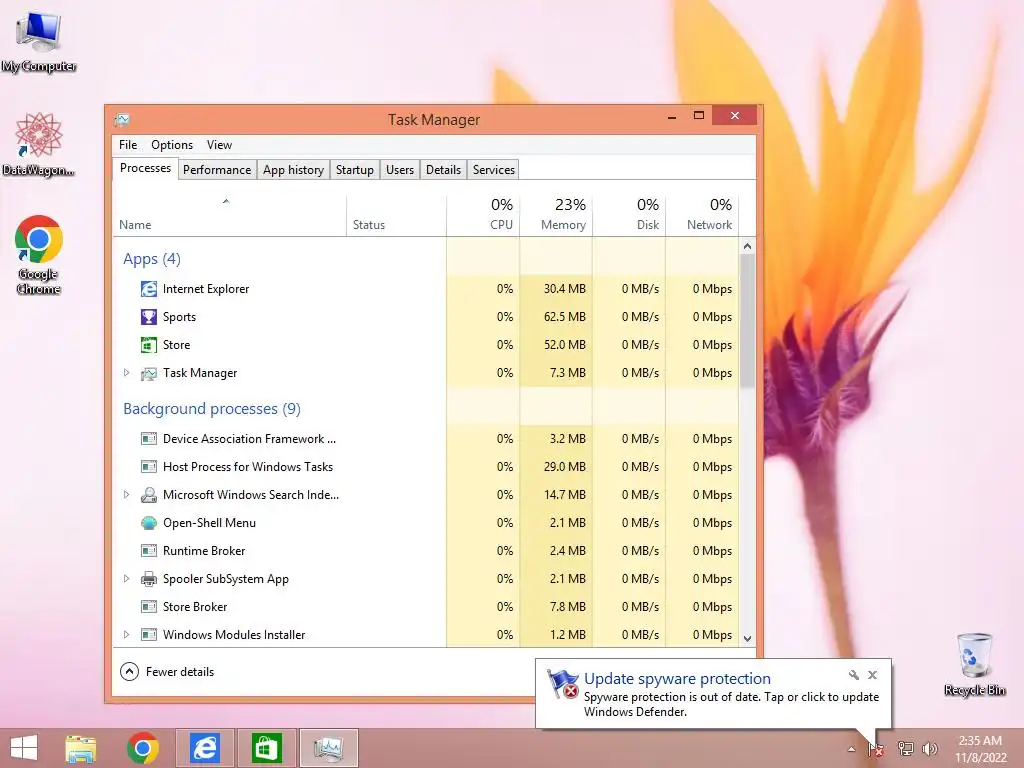Click the Device Association Framework process icon
Image resolution: width=1024 pixels, height=768 pixels.
point(149,439)
